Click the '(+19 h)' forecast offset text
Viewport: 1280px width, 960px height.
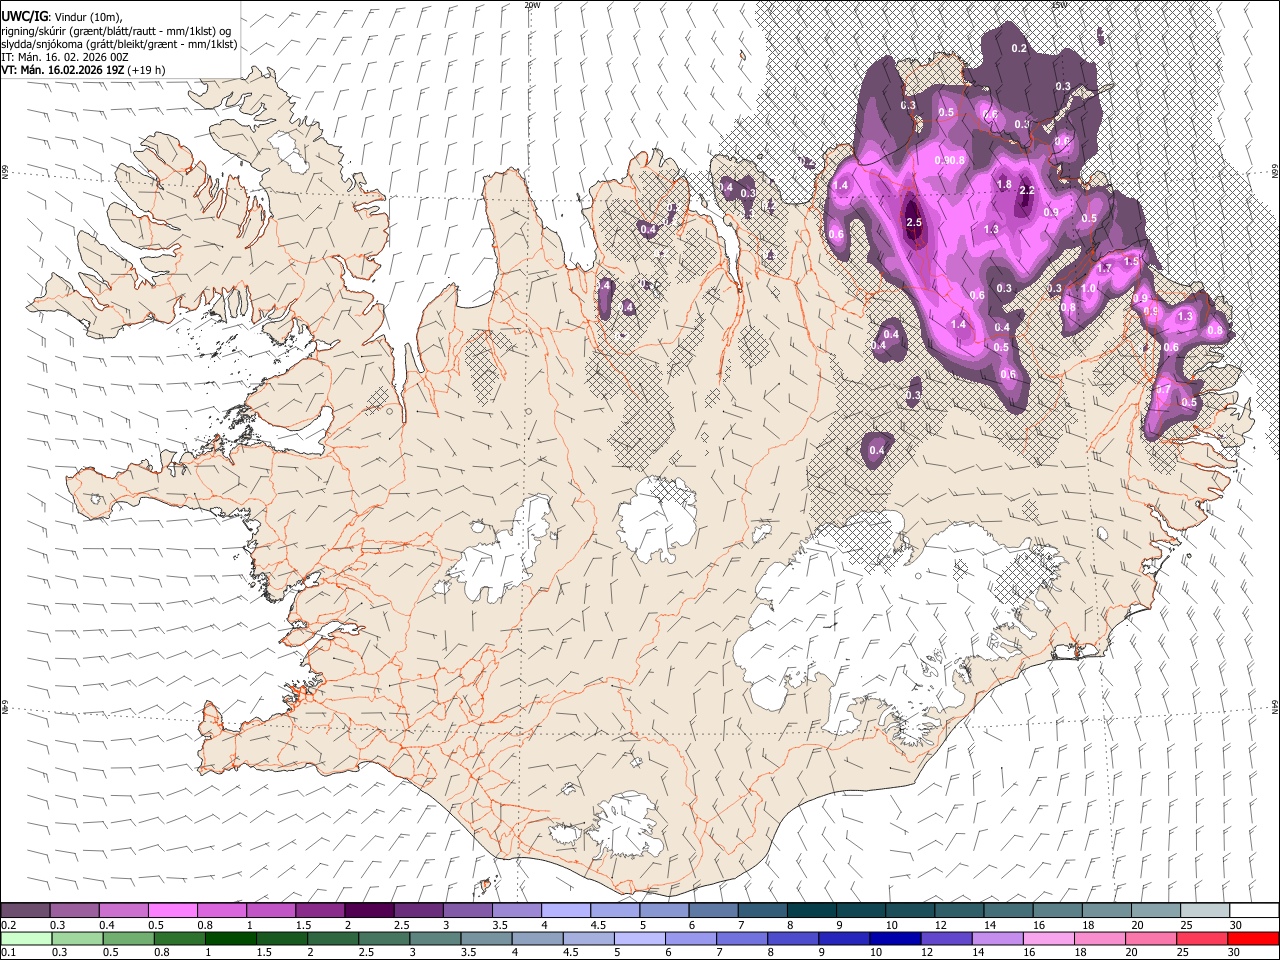point(146,70)
